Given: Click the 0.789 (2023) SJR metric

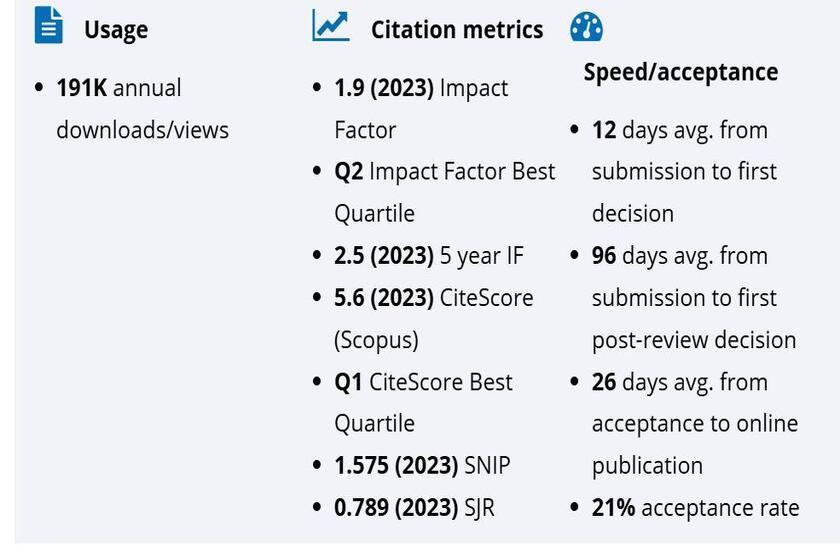Looking at the screenshot, I should point(414,508).
